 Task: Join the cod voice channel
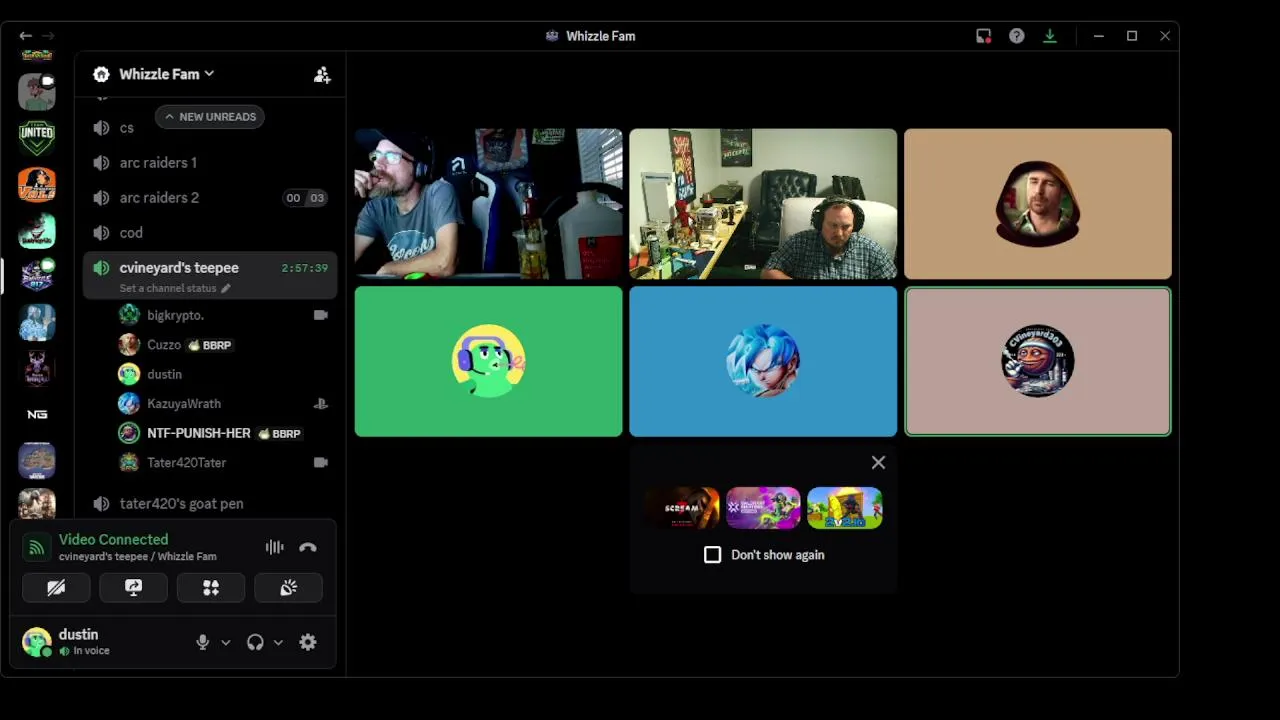(x=210, y=233)
